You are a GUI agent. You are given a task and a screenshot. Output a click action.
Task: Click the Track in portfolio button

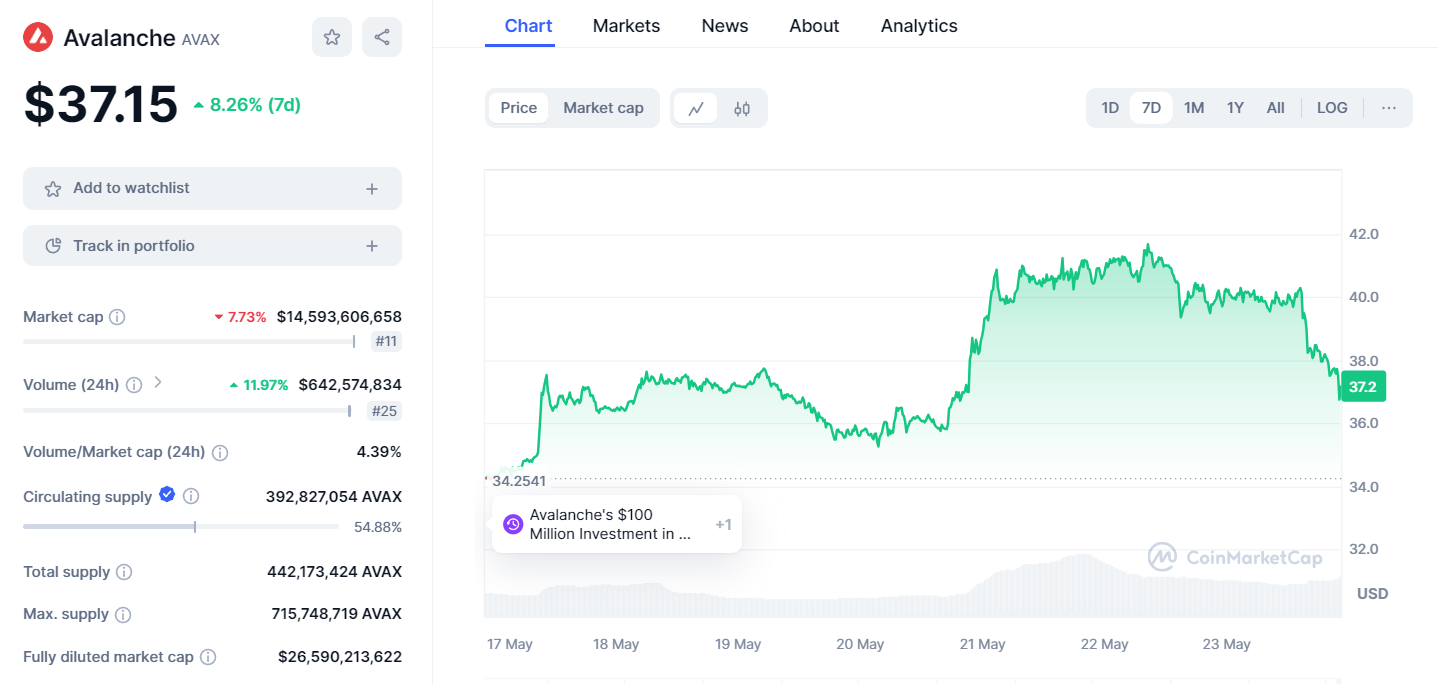click(212, 246)
